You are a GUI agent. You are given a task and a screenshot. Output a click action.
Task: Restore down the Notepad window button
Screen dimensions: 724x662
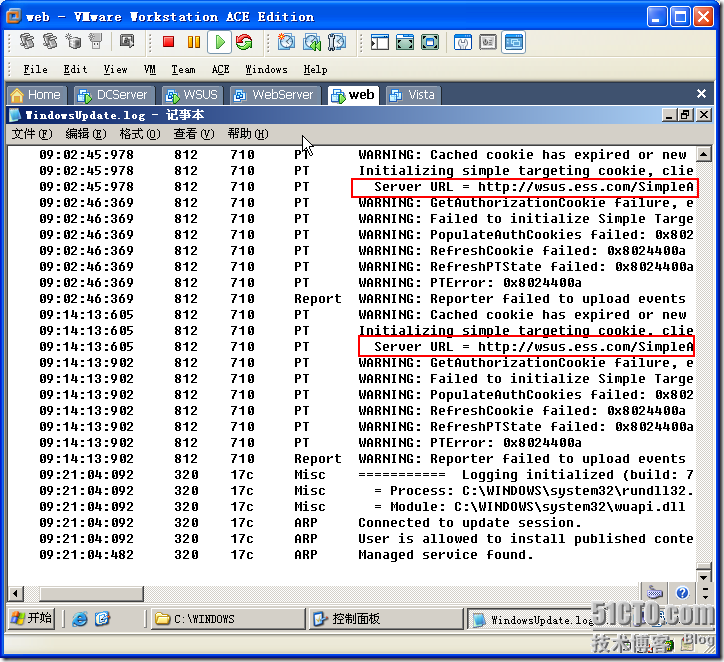pos(685,115)
